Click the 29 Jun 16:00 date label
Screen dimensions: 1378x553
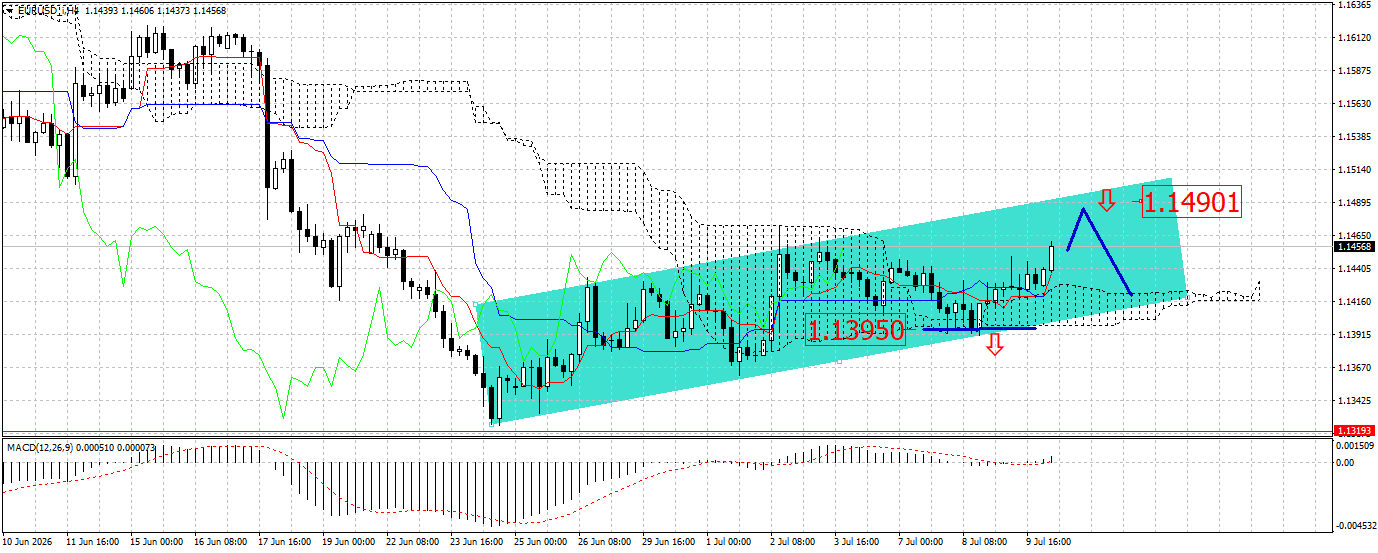668,542
